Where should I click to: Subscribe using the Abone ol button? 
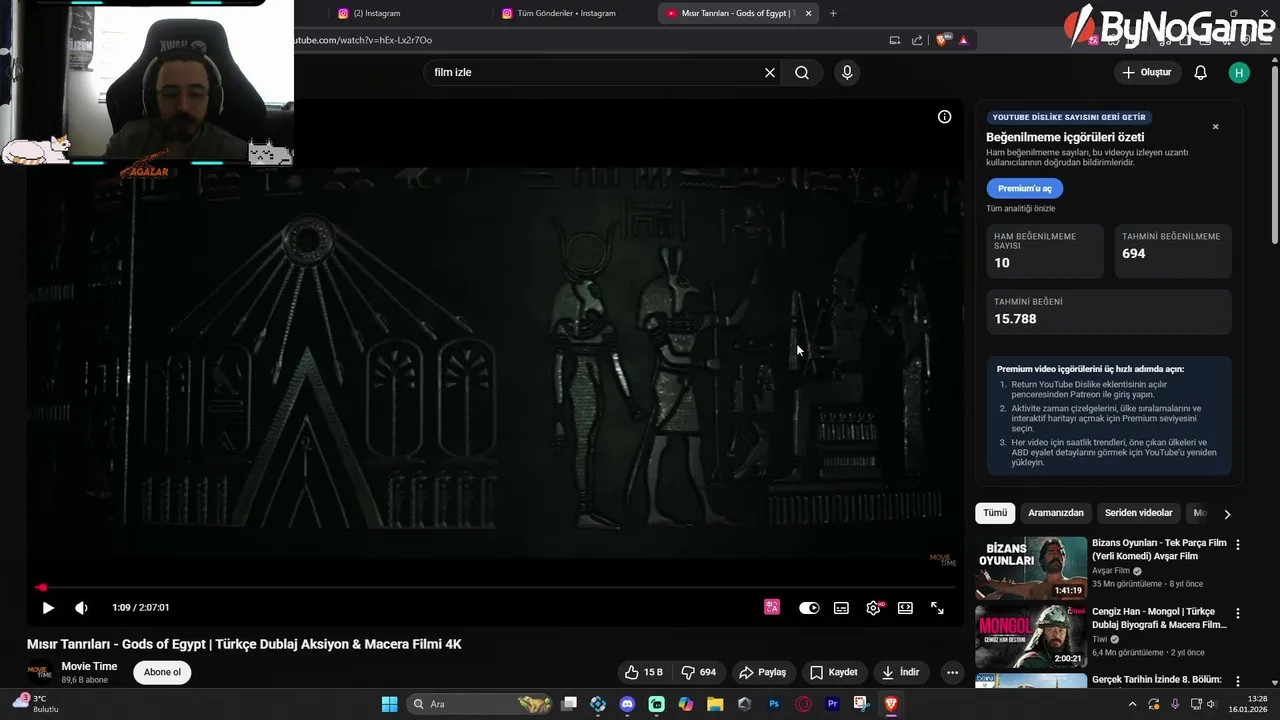162,672
